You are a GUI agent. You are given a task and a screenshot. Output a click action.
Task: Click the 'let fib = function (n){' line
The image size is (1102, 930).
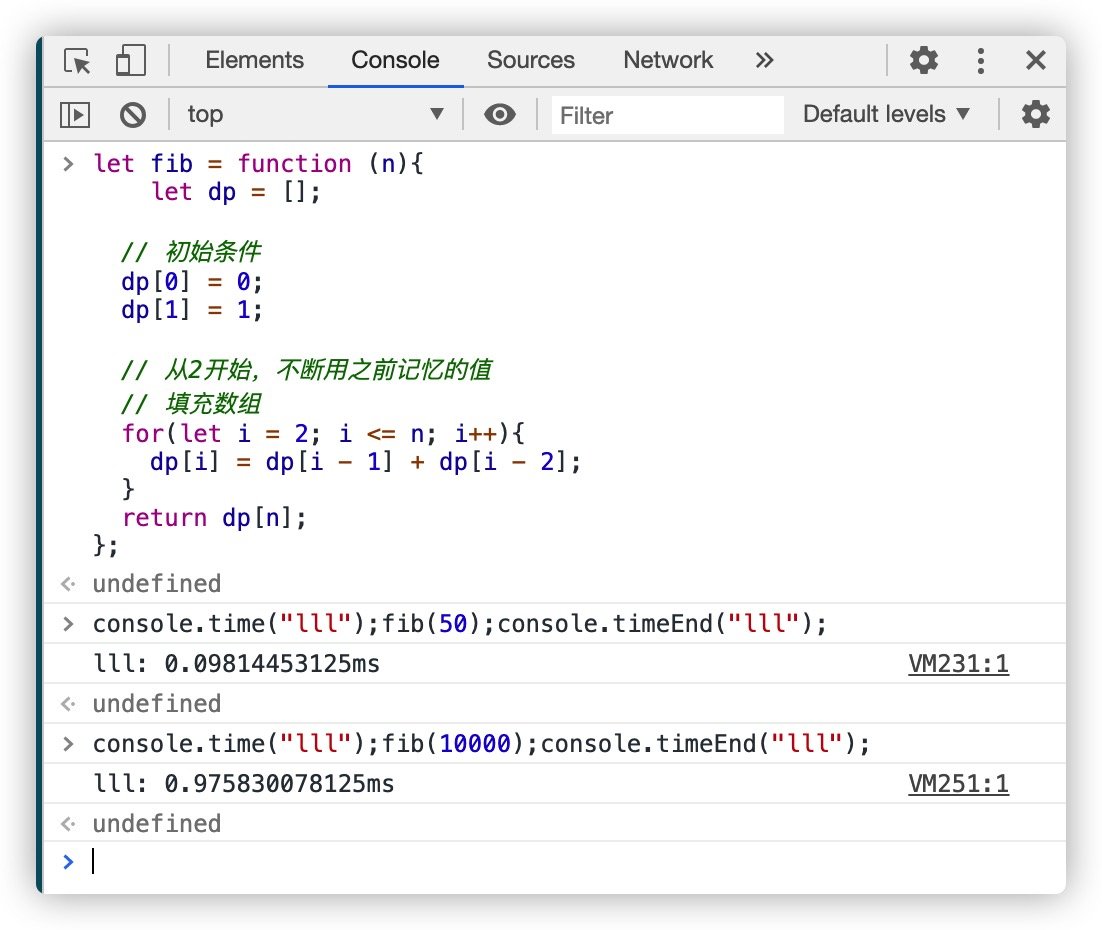259,164
